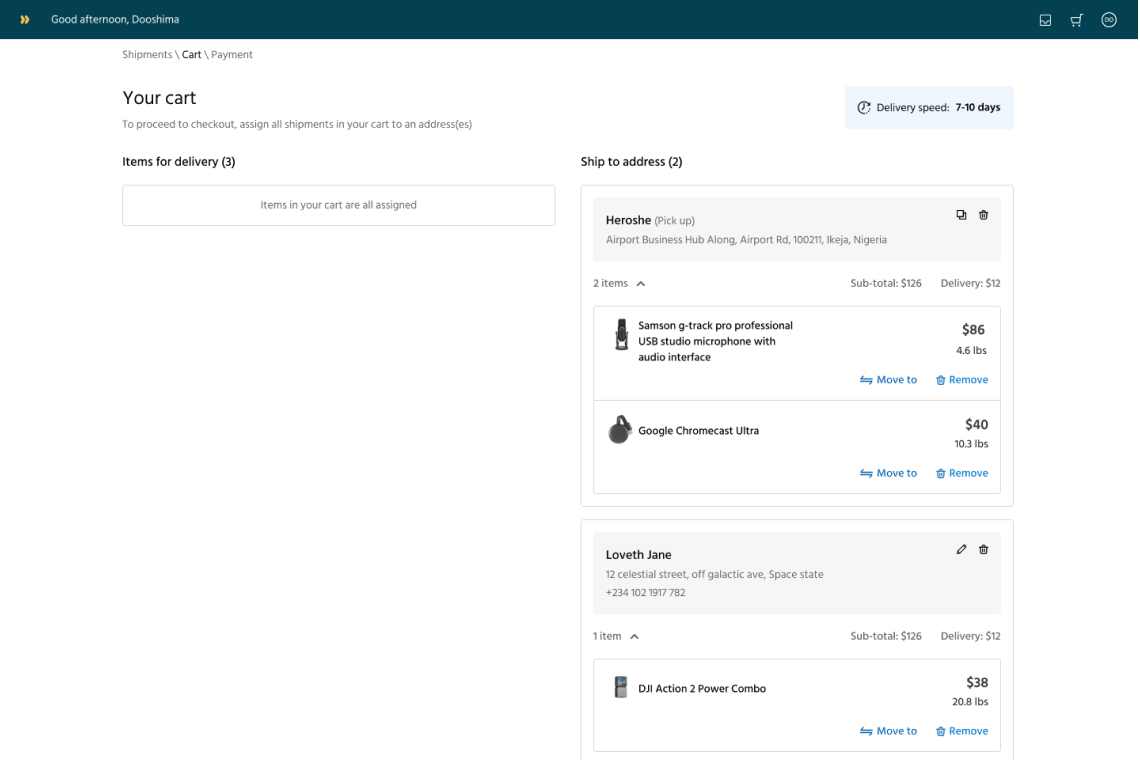1140x760 pixels.
Task: Click the Airport Business Hub address text
Action: point(746,240)
